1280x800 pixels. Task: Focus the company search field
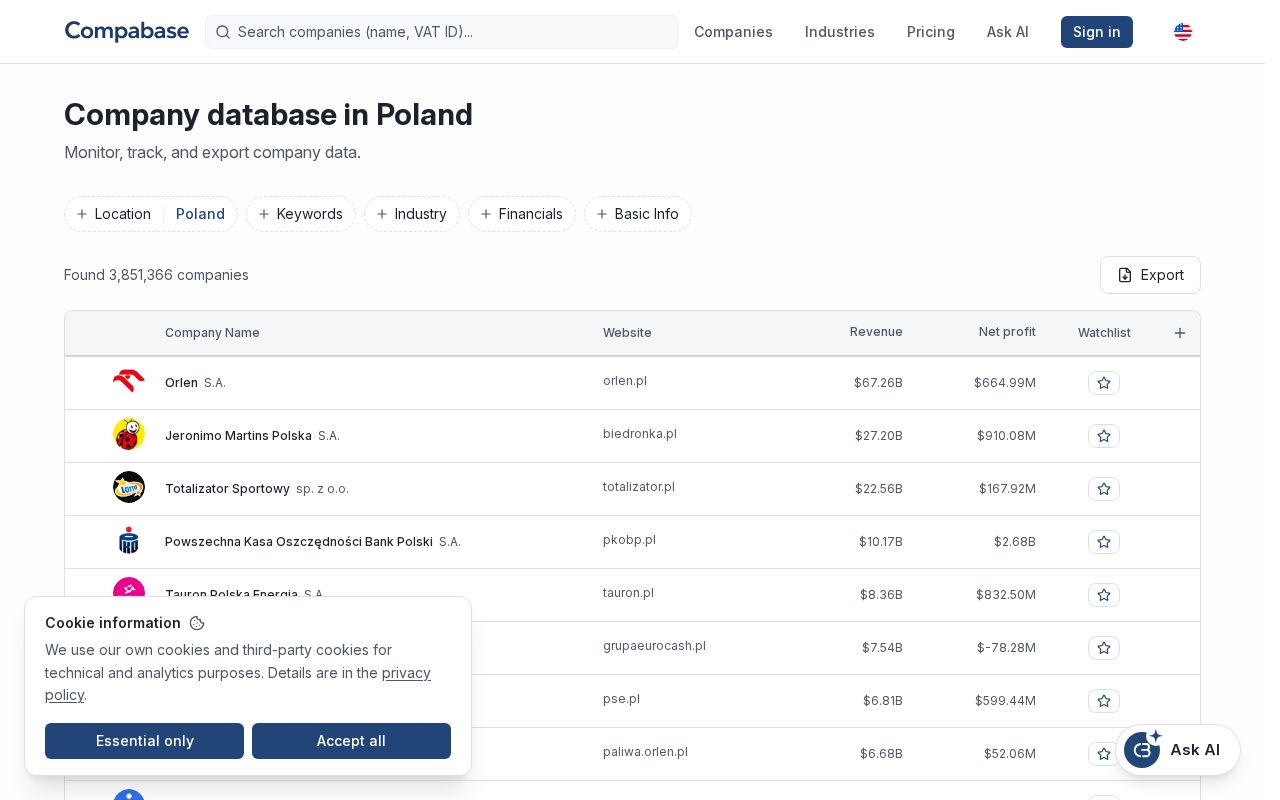coord(441,32)
